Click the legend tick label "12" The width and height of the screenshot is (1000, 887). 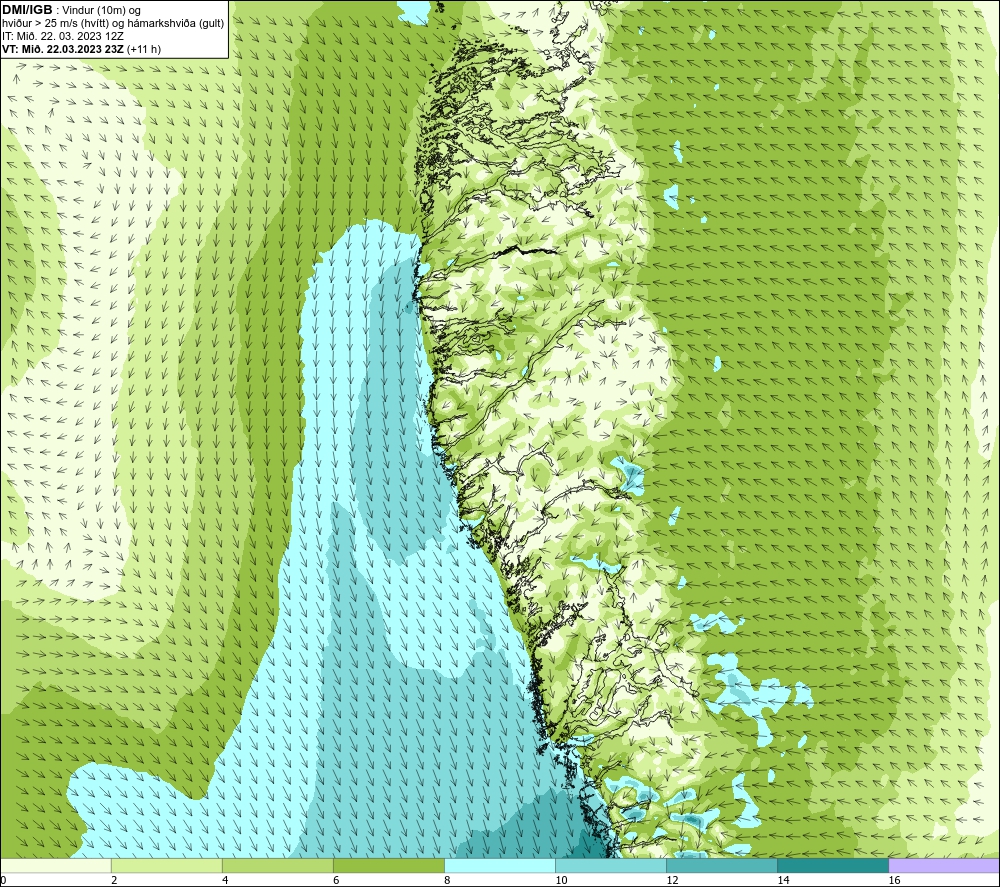[672, 881]
